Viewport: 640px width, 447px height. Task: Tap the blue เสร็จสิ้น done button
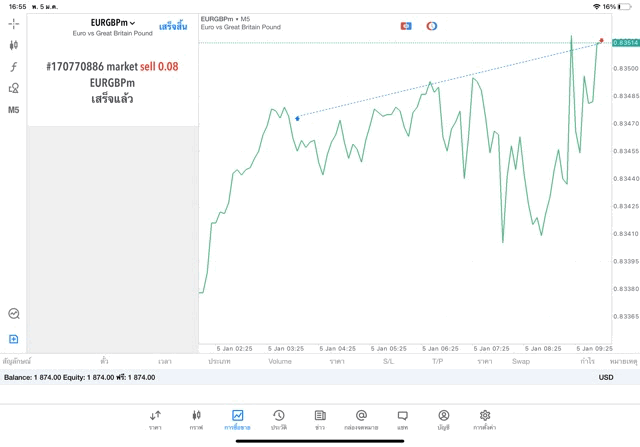(173, 27)
